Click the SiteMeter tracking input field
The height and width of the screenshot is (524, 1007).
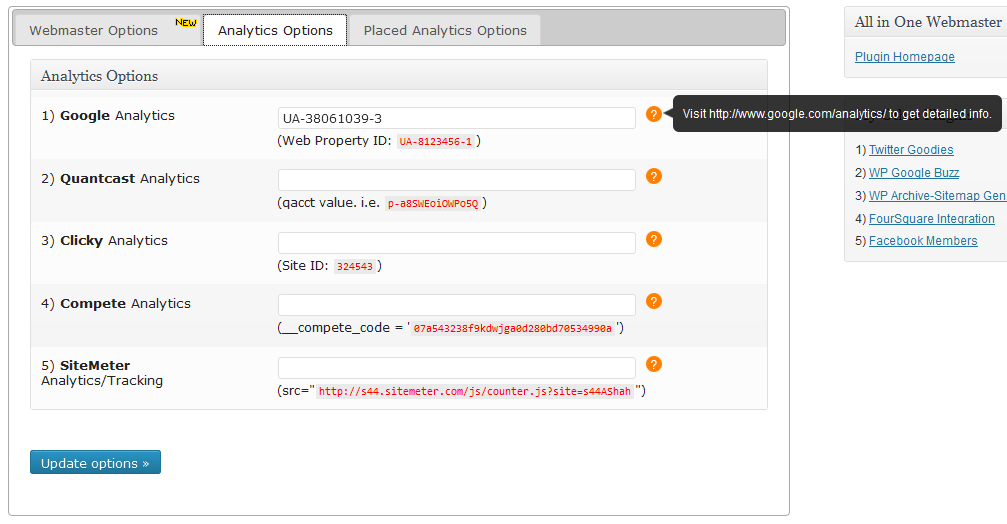click(x=457, y=368)
